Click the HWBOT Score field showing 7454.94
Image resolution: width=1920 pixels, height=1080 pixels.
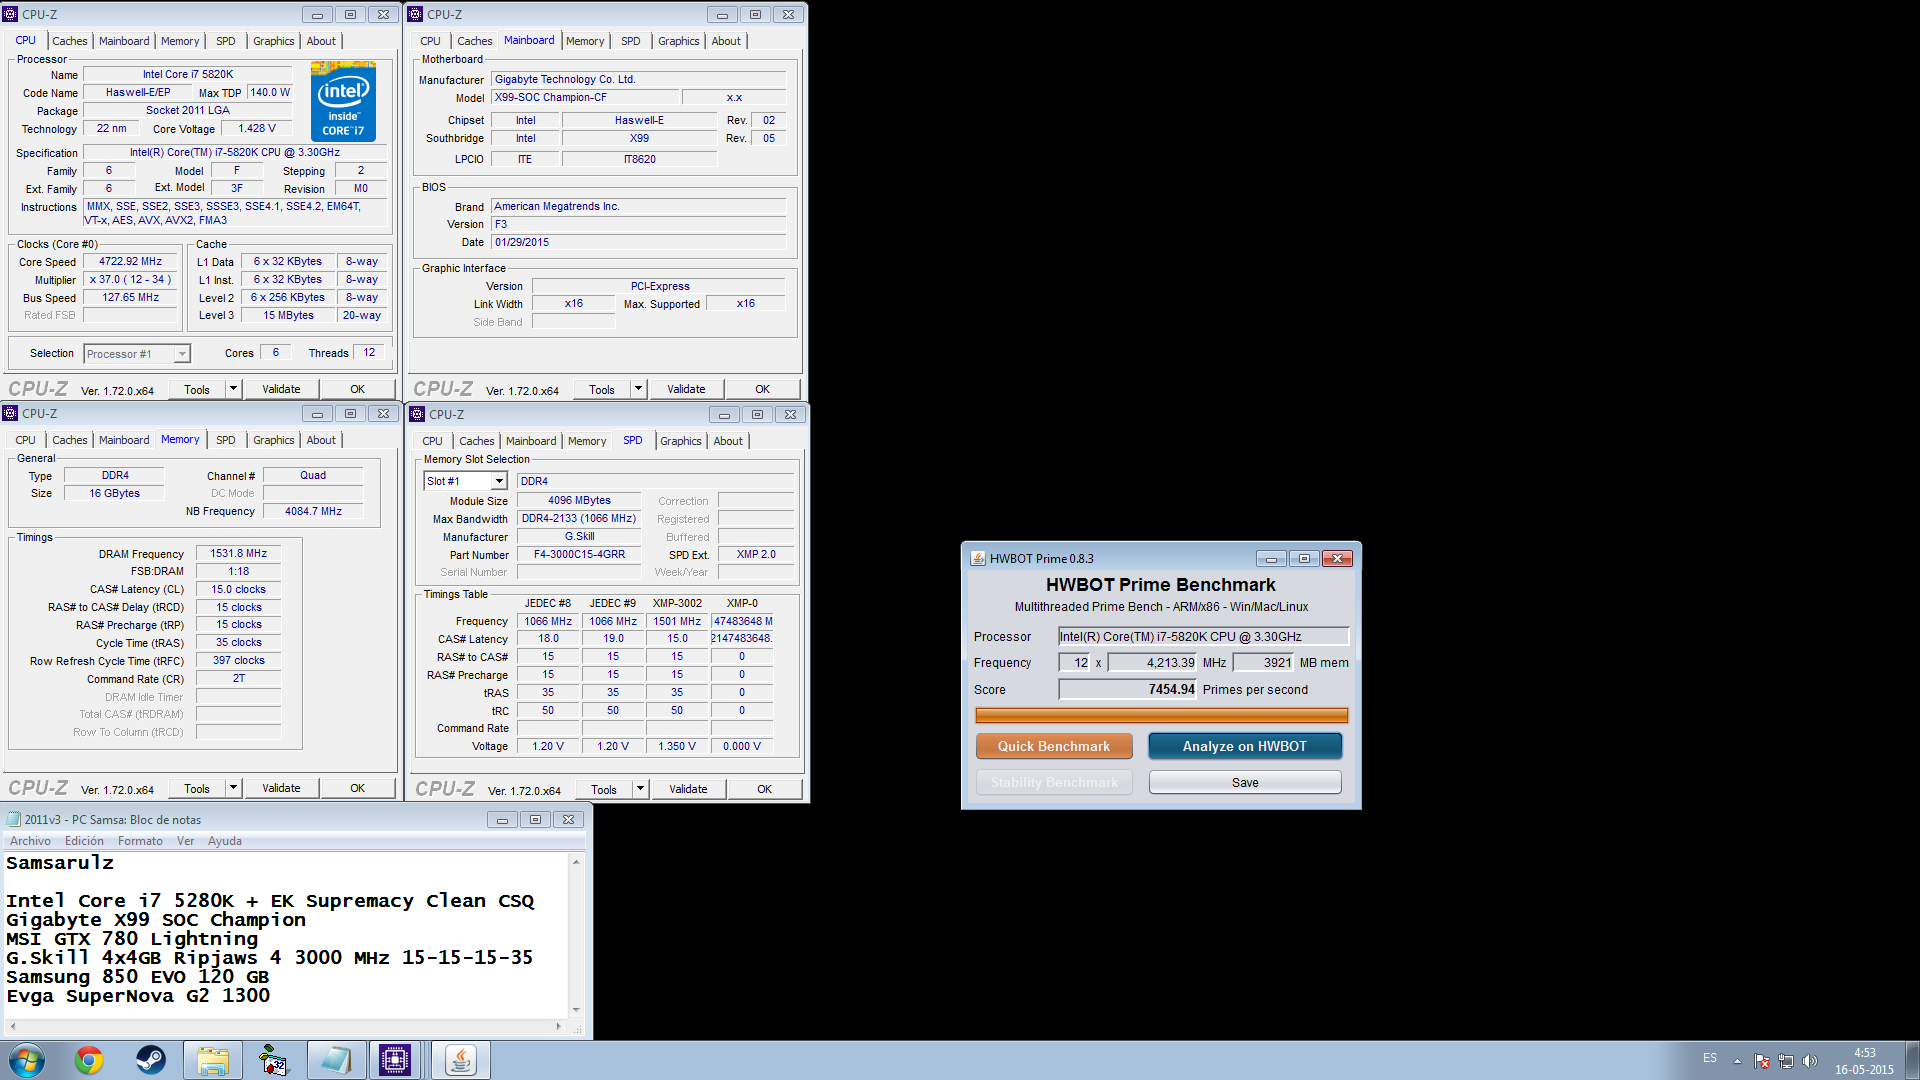1128,689
